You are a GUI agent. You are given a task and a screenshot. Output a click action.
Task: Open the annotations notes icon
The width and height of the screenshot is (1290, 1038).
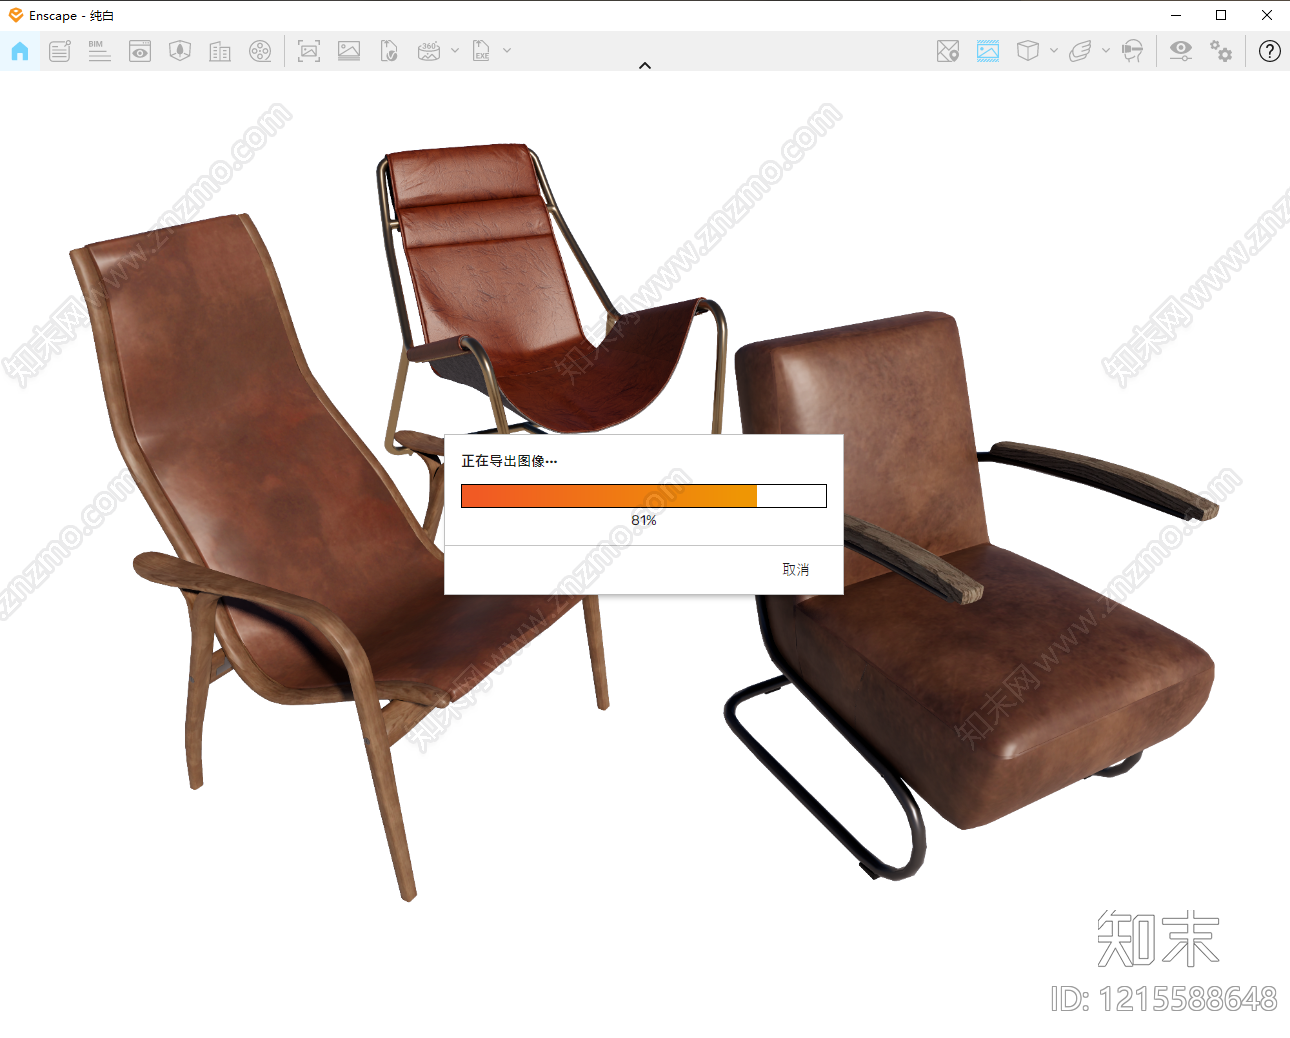(x=60, y=51)
